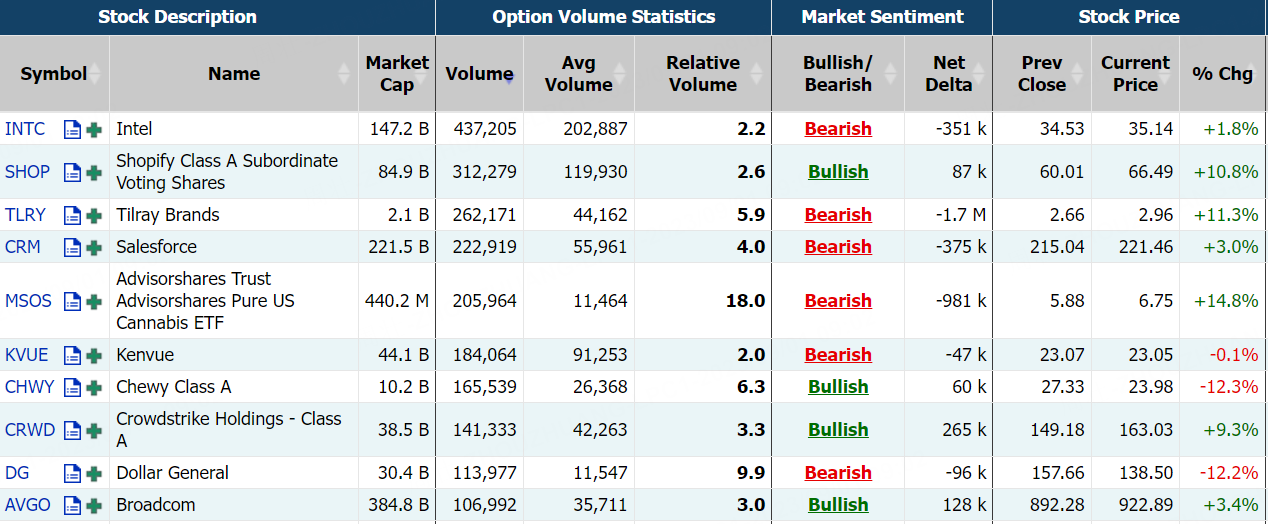Sort by the Net Delta column header
This screenshot has height=524, width=1268.
point(948,74)
